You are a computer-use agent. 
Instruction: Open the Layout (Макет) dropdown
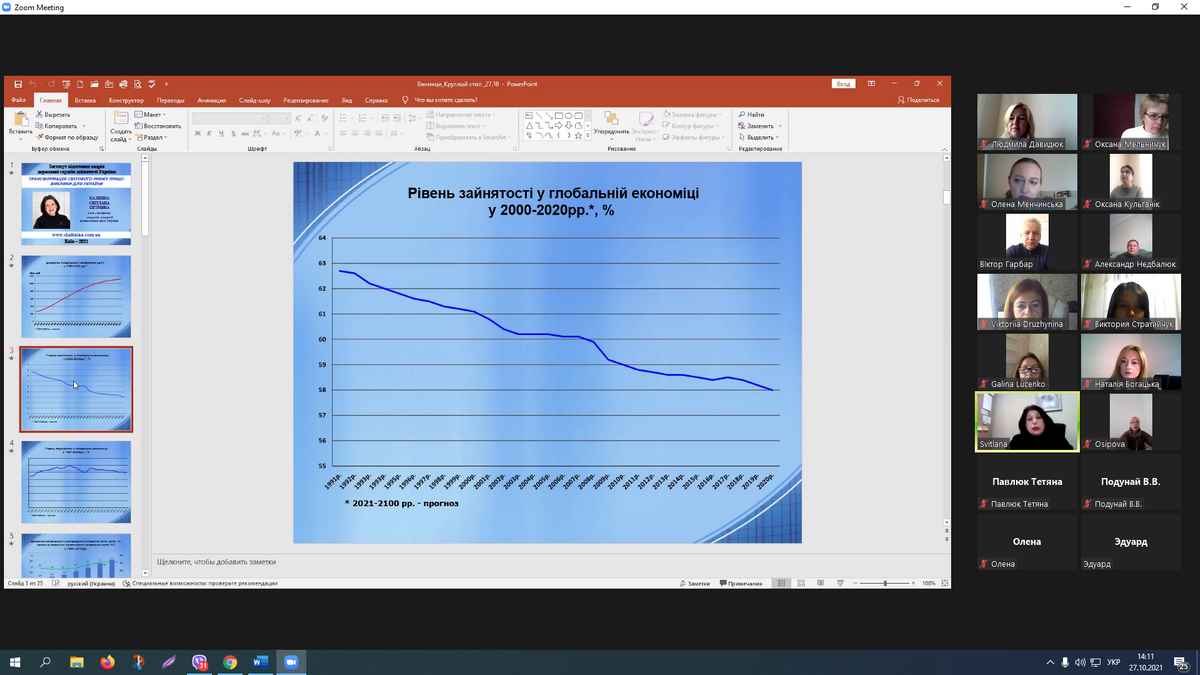[152, 115]
